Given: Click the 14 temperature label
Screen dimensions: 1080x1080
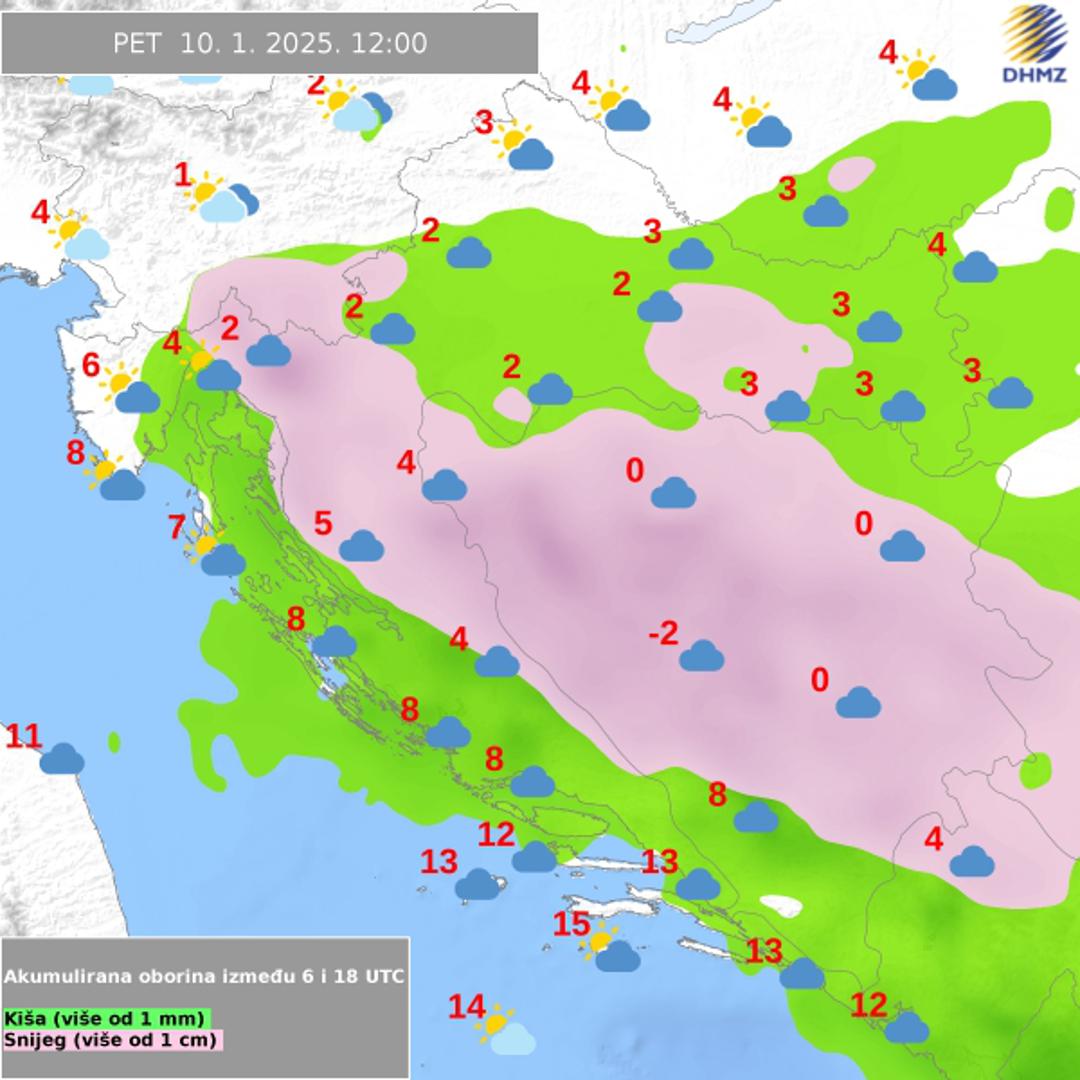Looking at the screenshot, I should (466, 1007).
